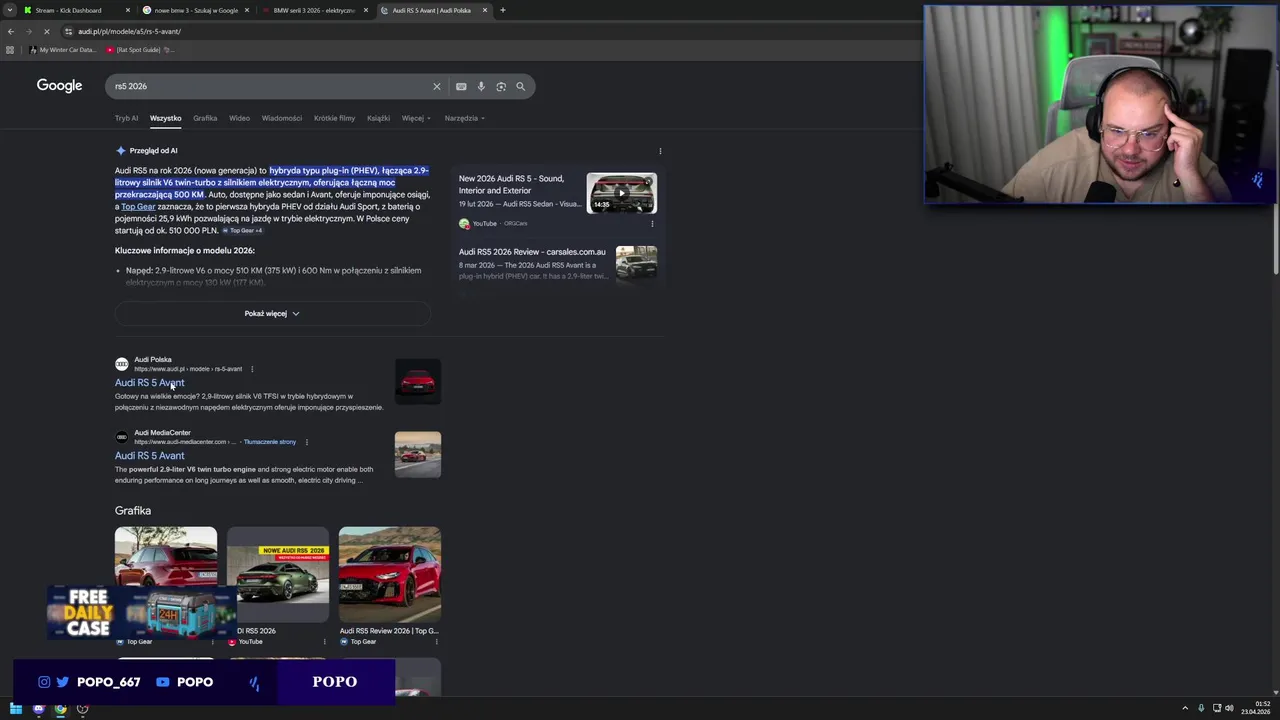Open the taskbar clock and date

coord(1256,708)
